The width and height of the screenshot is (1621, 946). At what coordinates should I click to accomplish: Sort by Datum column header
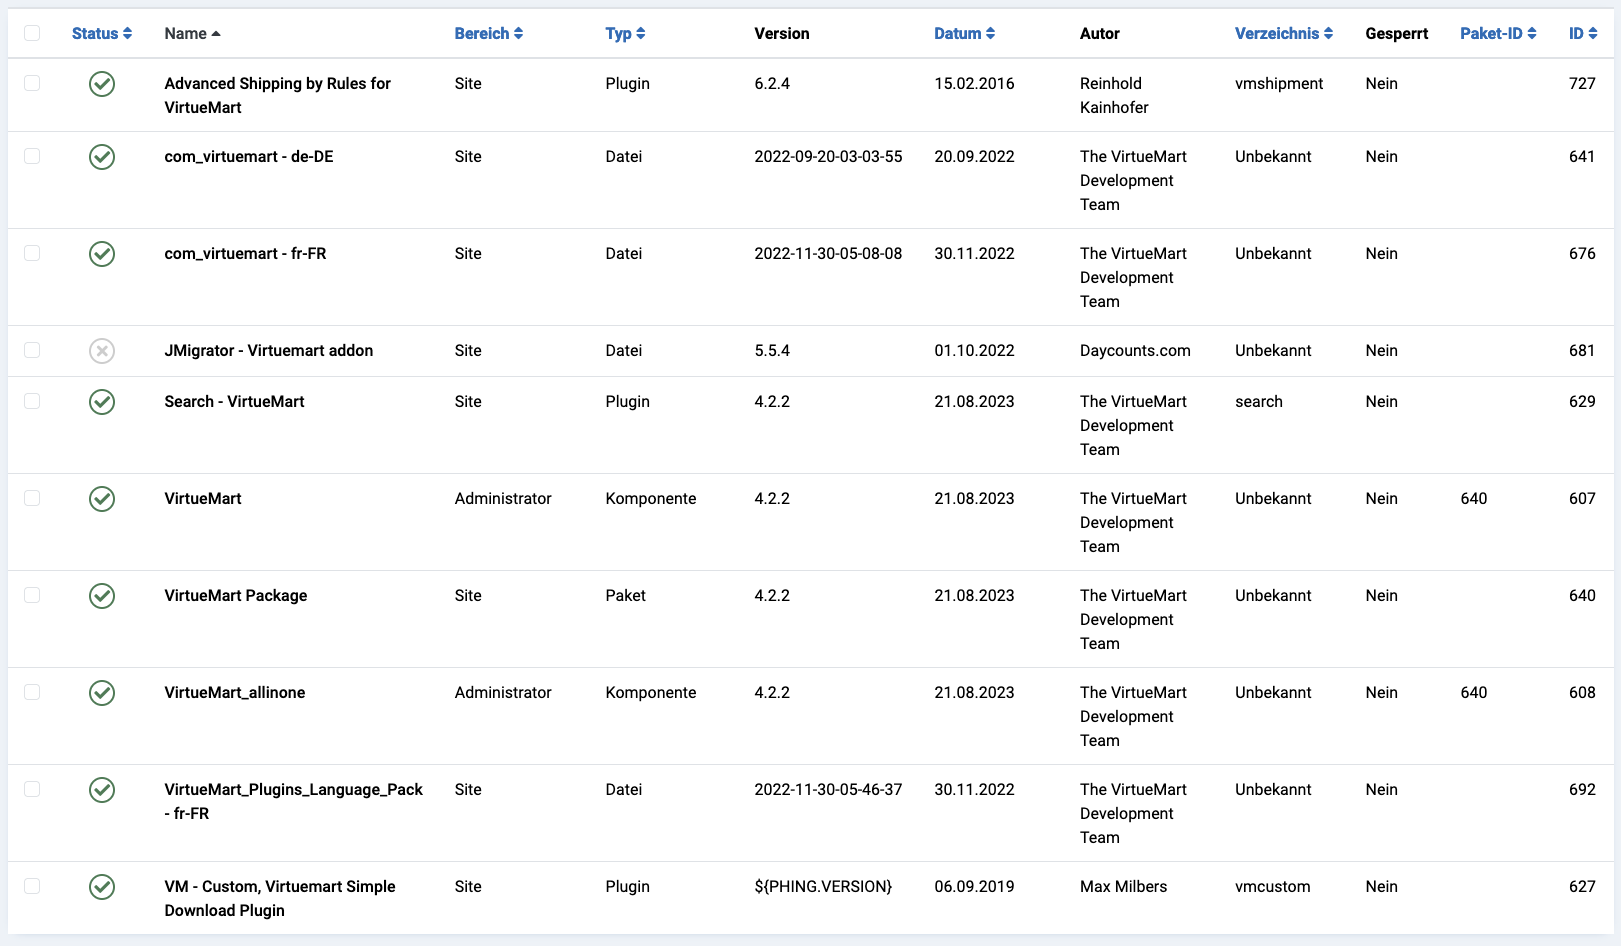(x=964, y=33)
